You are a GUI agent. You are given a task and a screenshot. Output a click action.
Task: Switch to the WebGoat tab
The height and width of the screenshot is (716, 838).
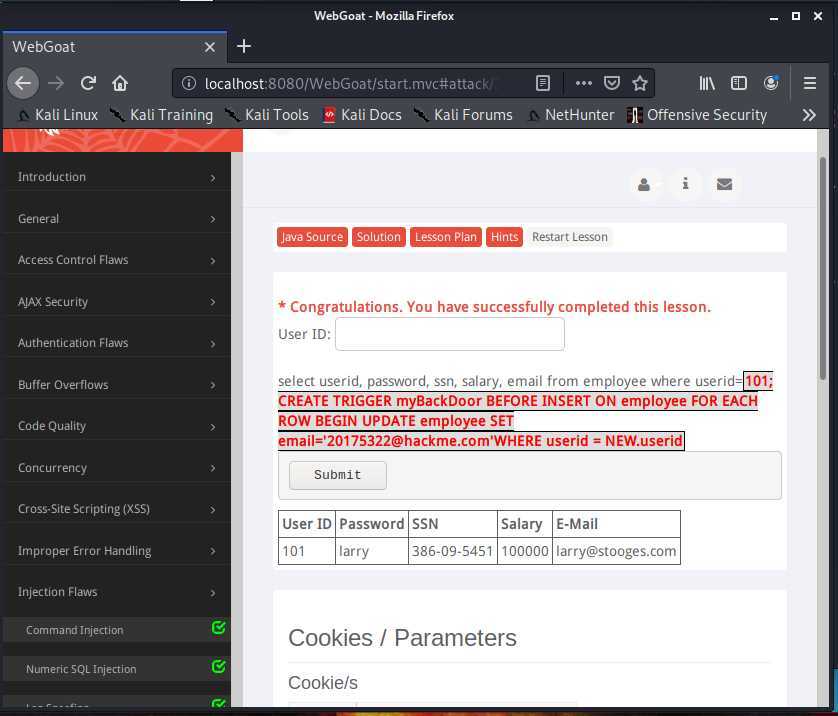[x=114, y=47]
